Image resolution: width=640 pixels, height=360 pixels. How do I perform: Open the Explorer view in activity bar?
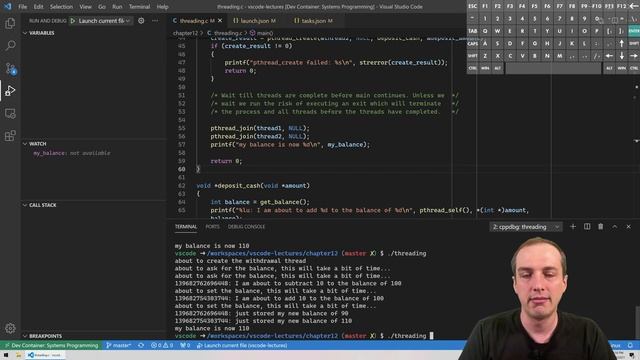pos(10,23)
